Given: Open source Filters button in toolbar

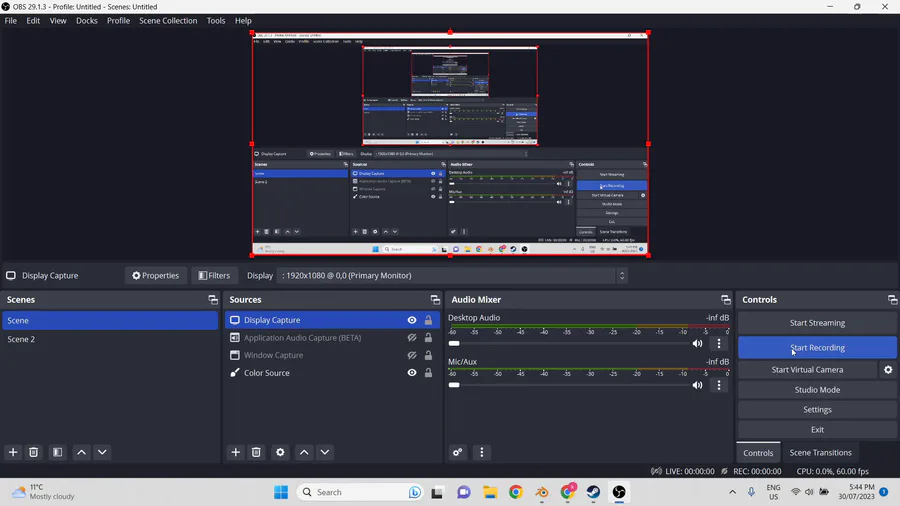Looking at the screenshot, I should coord(214,275).
